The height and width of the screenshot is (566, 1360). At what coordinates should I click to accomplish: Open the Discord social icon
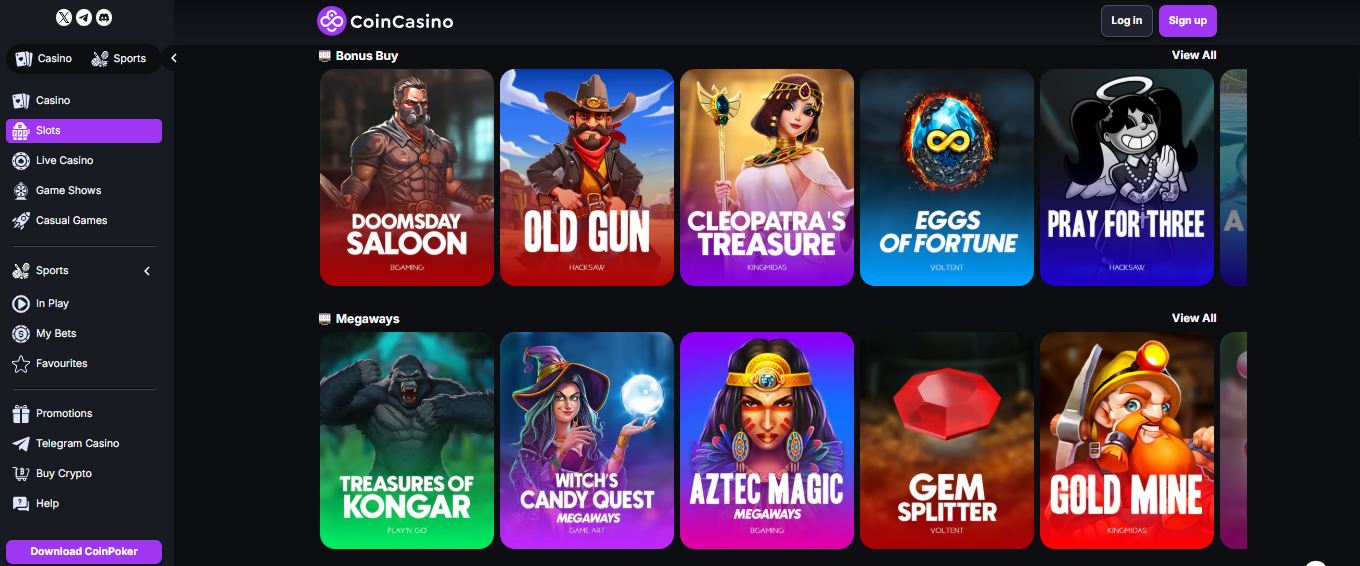click(x=104, y=18)
